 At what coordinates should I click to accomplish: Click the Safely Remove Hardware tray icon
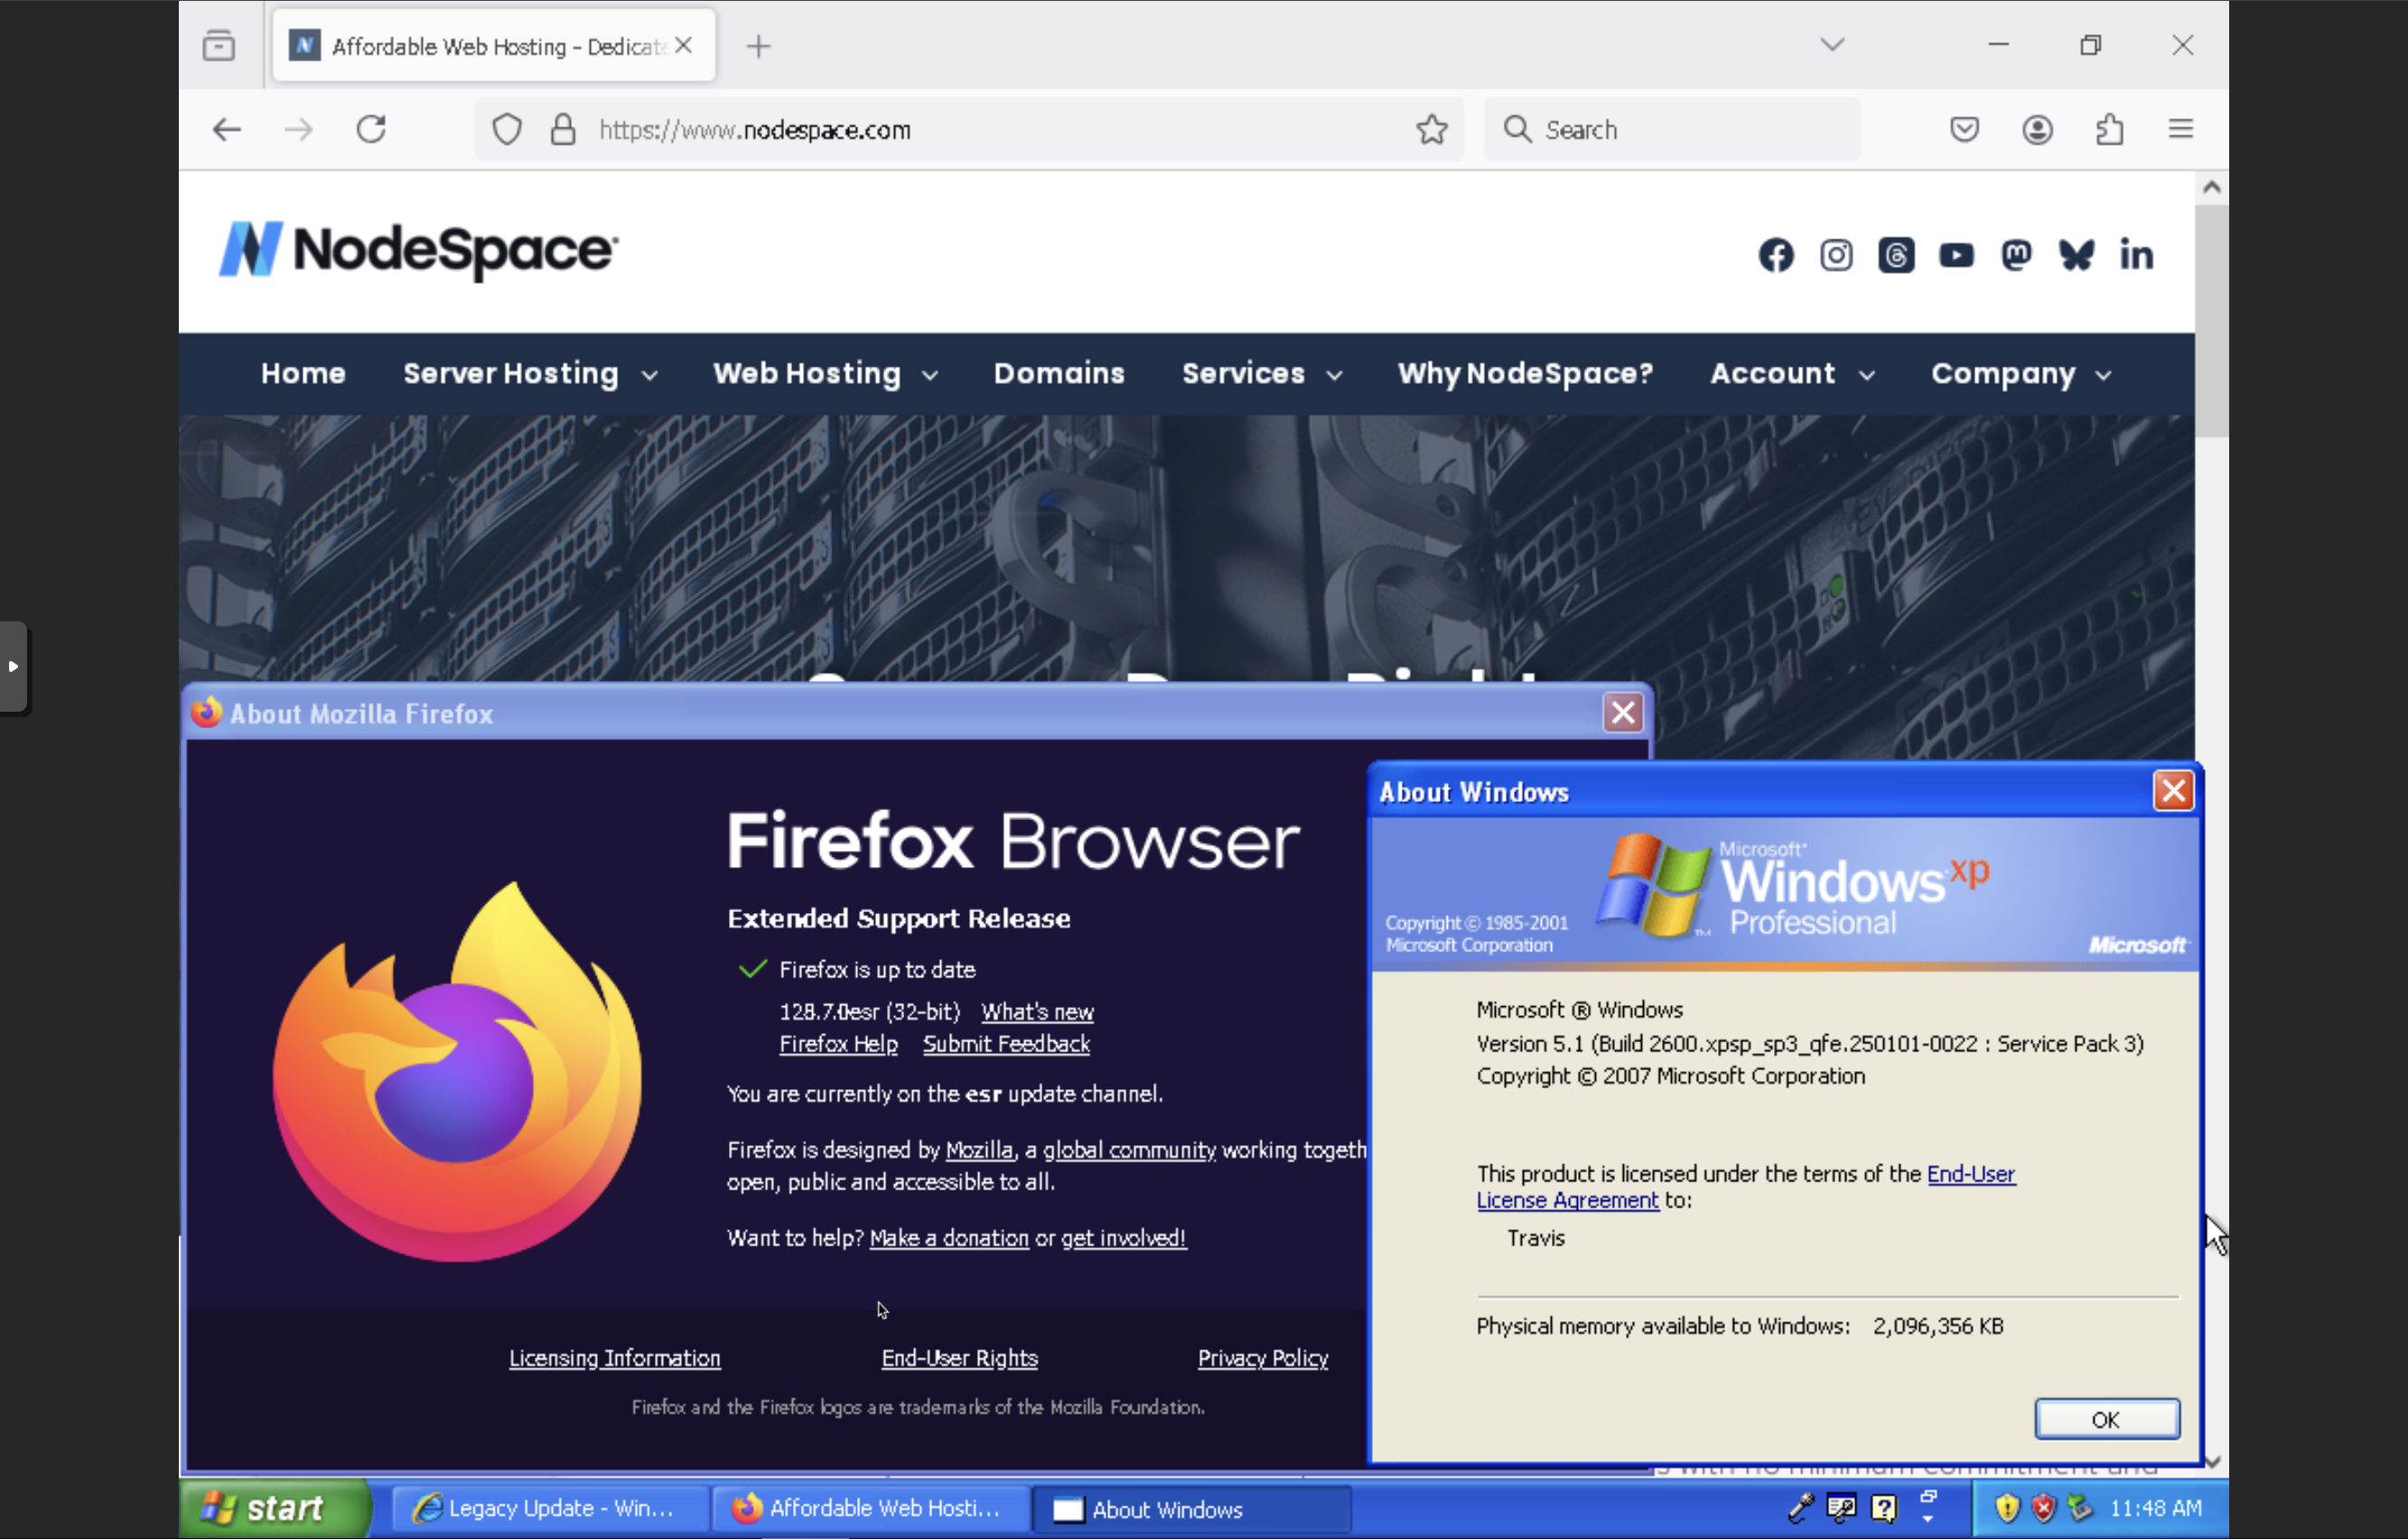pos(2080,1507)
